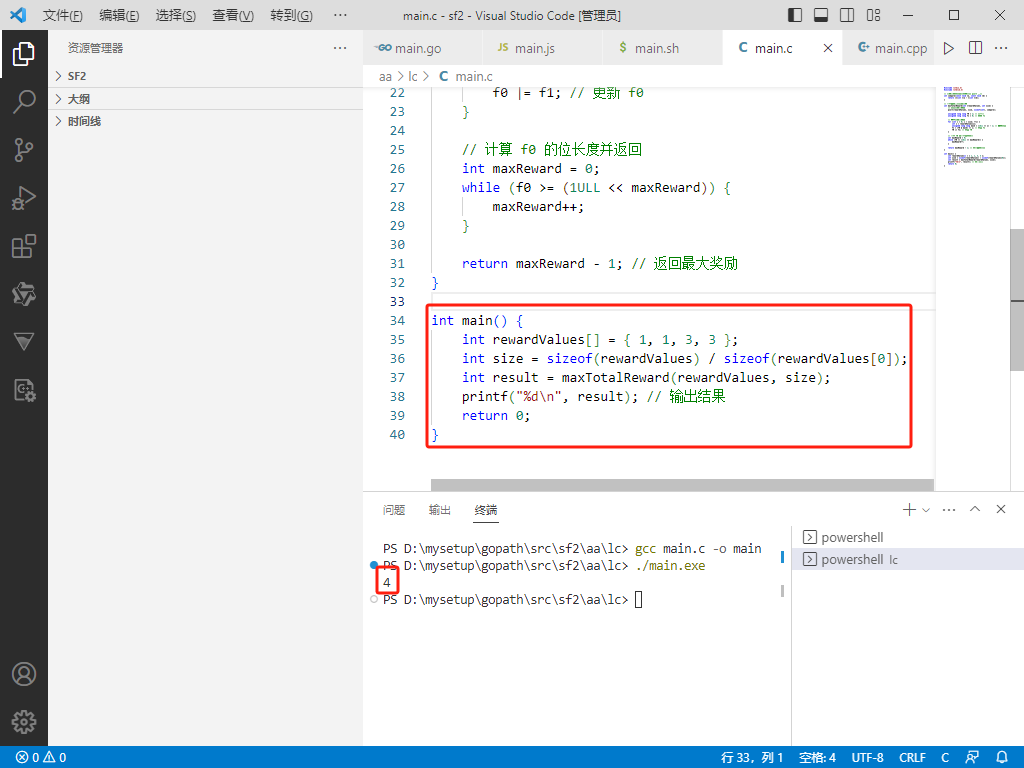This screenshot has width=1024, height=768.
Task: Click the lc breadcrumb segment
Action: point(413,76)
